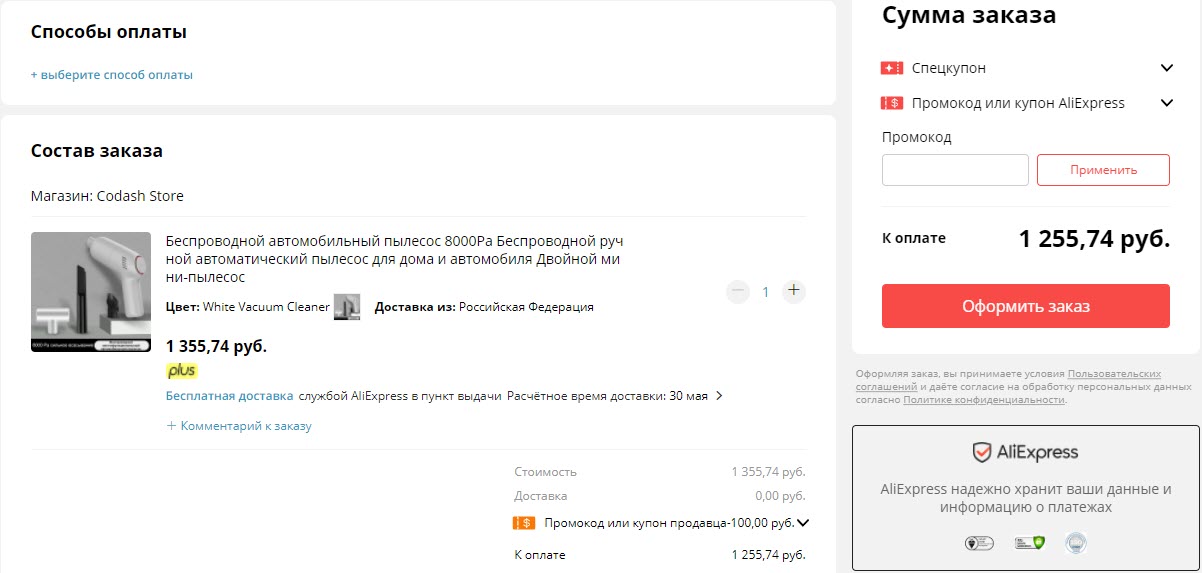
Task: Click the White Vacuum Cleaner color swatch
Action: [347, 307]
